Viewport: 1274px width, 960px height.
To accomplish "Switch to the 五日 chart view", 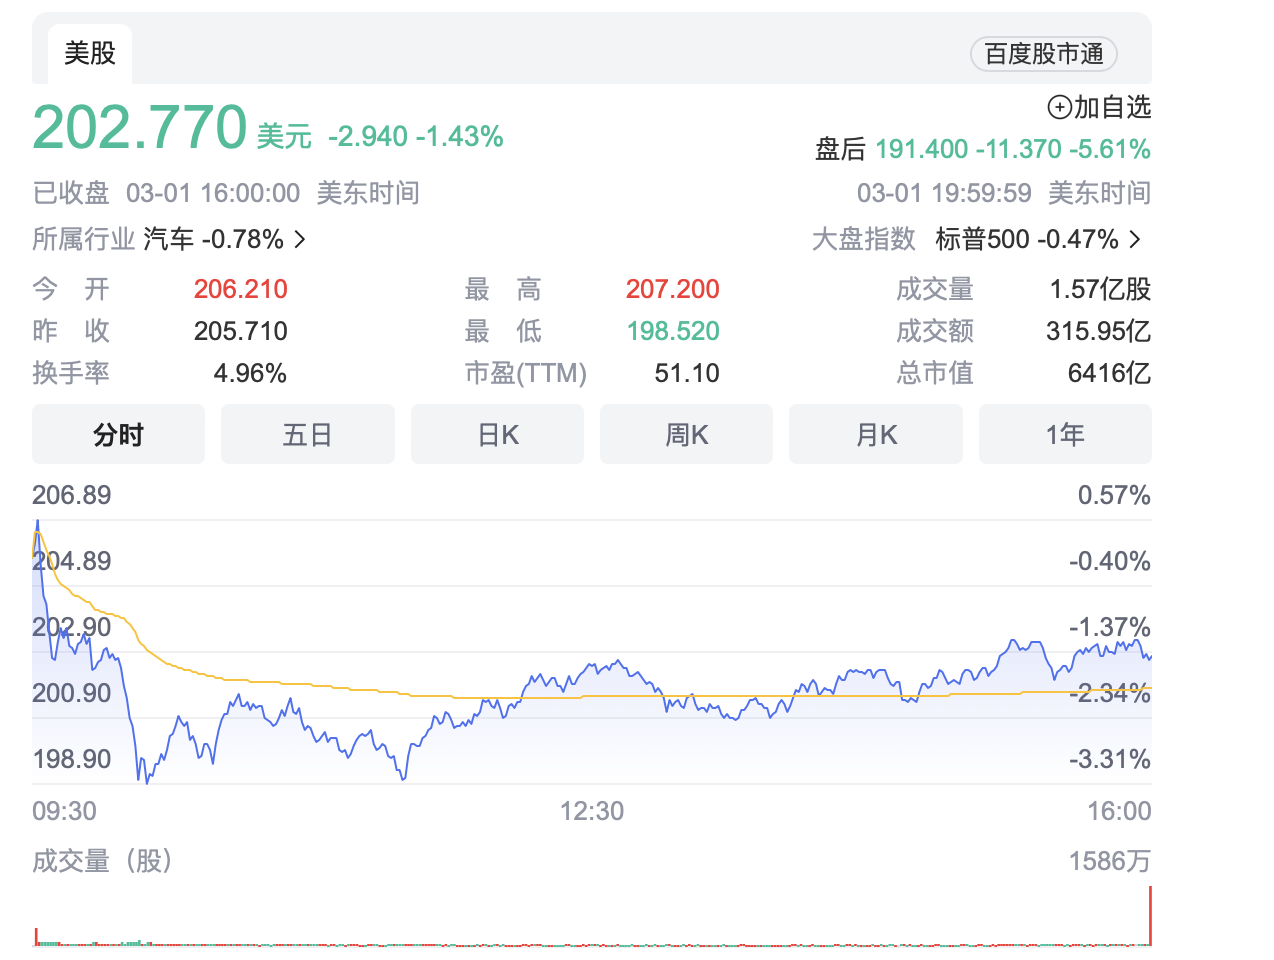I will [307, 435].
